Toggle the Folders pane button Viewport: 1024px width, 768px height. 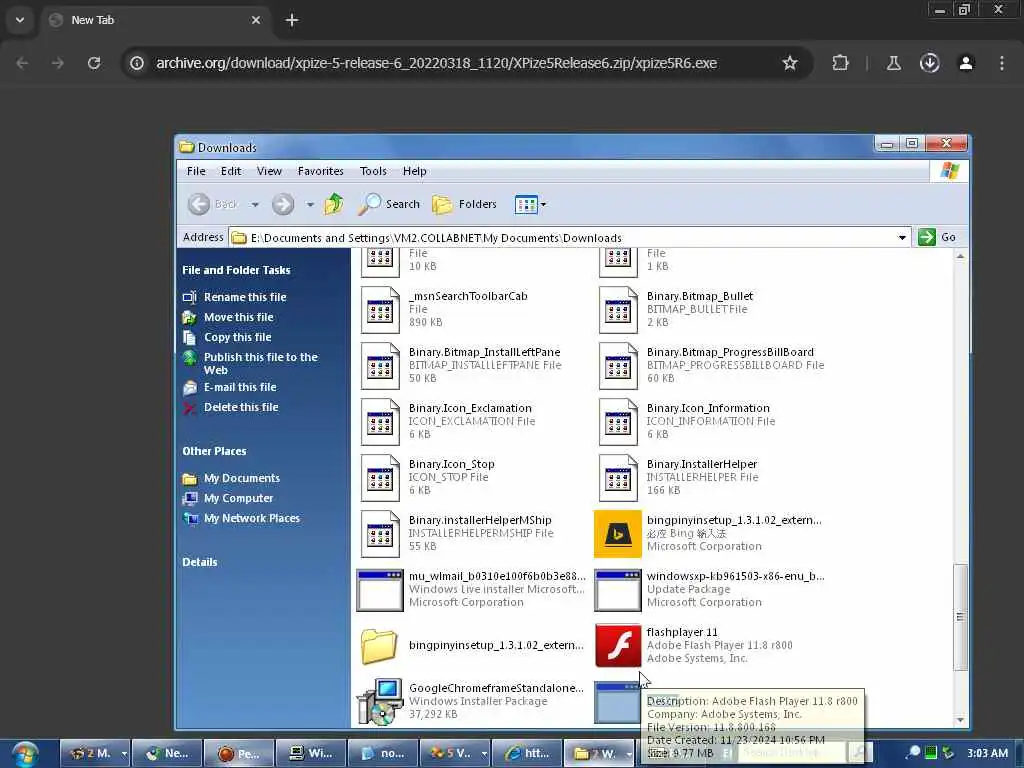click(464, 204)
